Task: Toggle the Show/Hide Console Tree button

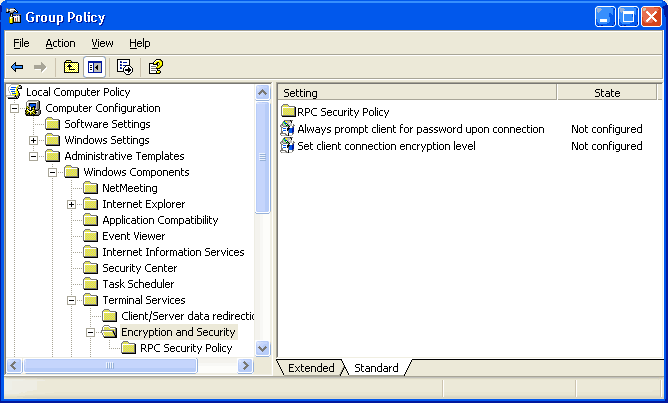Action: [x=95, y=67]
